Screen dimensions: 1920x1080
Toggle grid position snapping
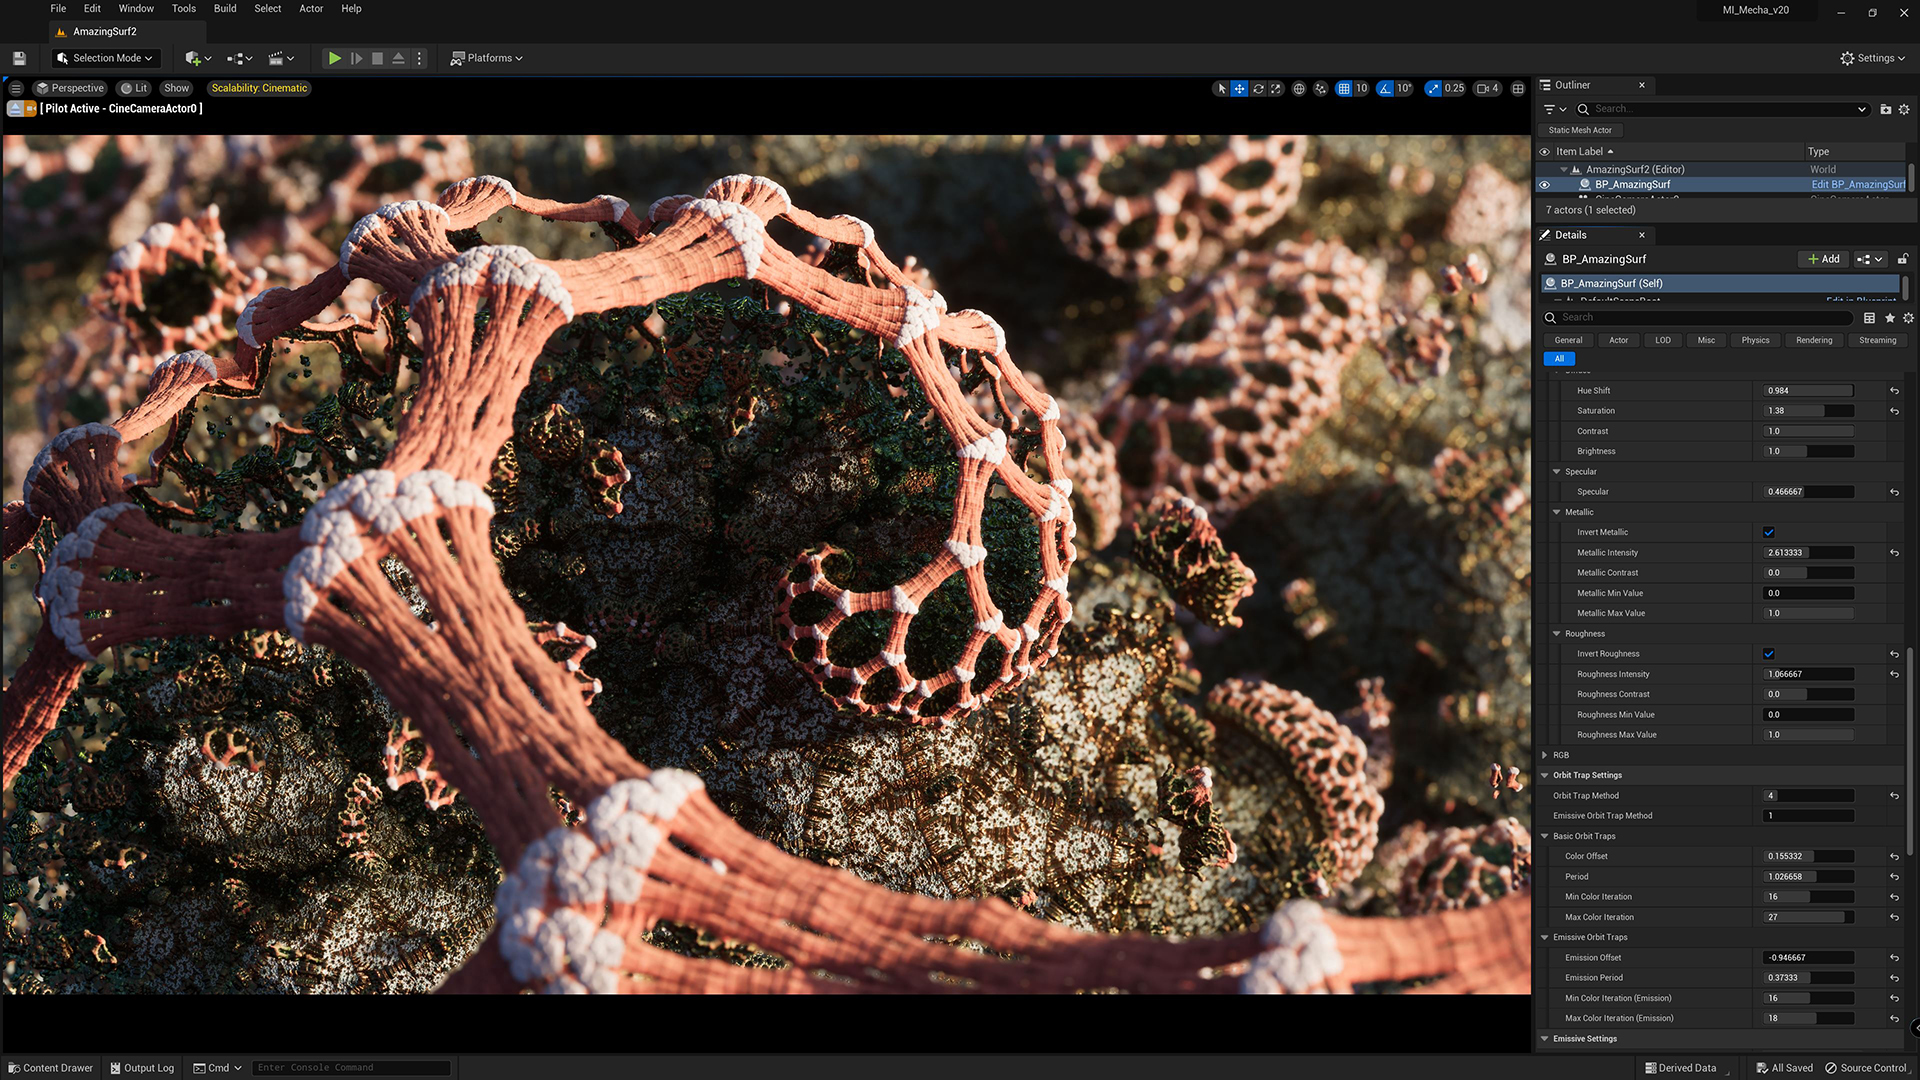tap(1344, 89)
